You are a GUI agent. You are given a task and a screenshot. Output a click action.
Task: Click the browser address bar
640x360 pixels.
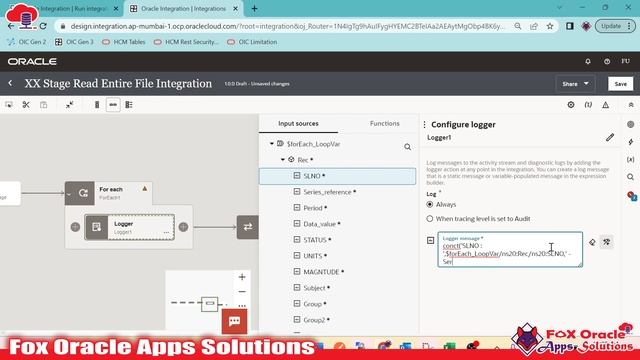click(x=287, y=26)
